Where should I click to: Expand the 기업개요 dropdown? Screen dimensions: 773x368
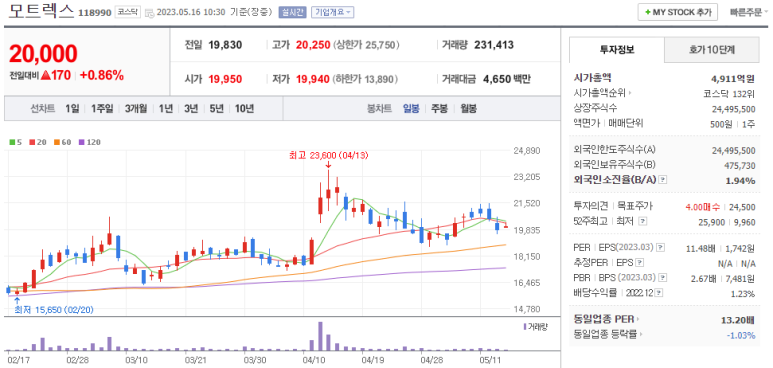click(x=333, y=12)
